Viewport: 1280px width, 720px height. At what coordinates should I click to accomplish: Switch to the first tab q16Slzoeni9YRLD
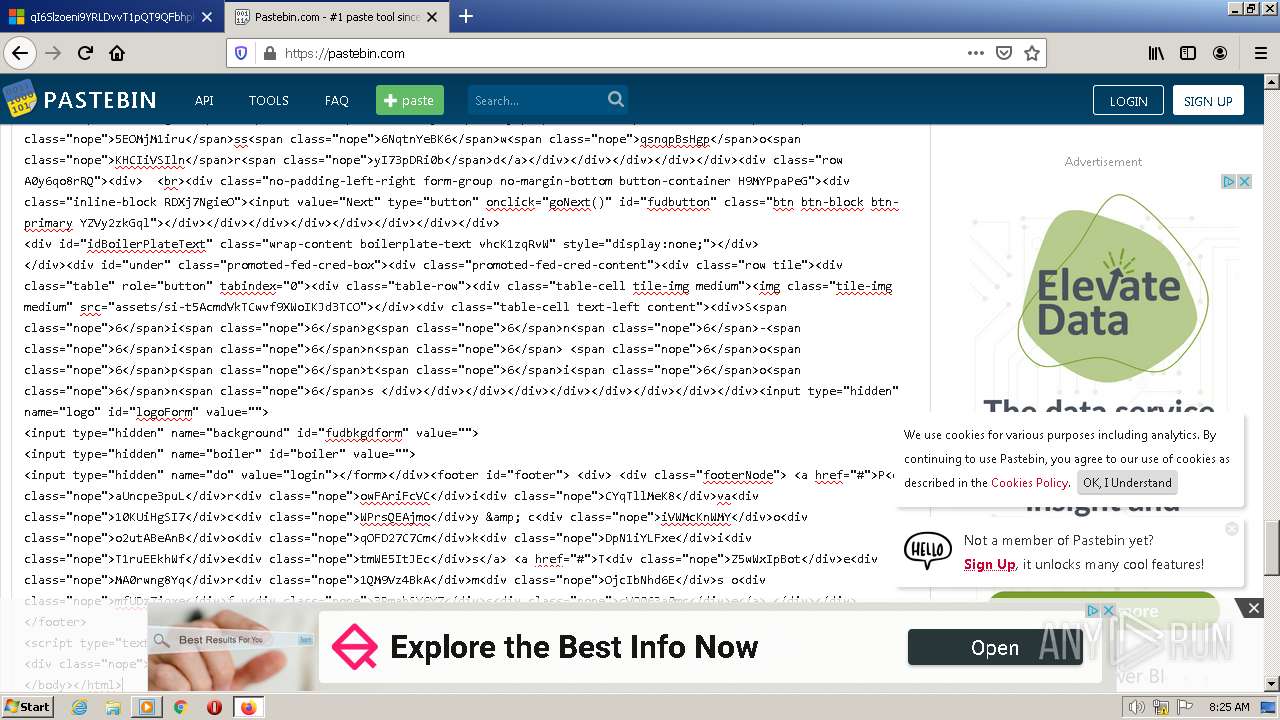(110, 17)
